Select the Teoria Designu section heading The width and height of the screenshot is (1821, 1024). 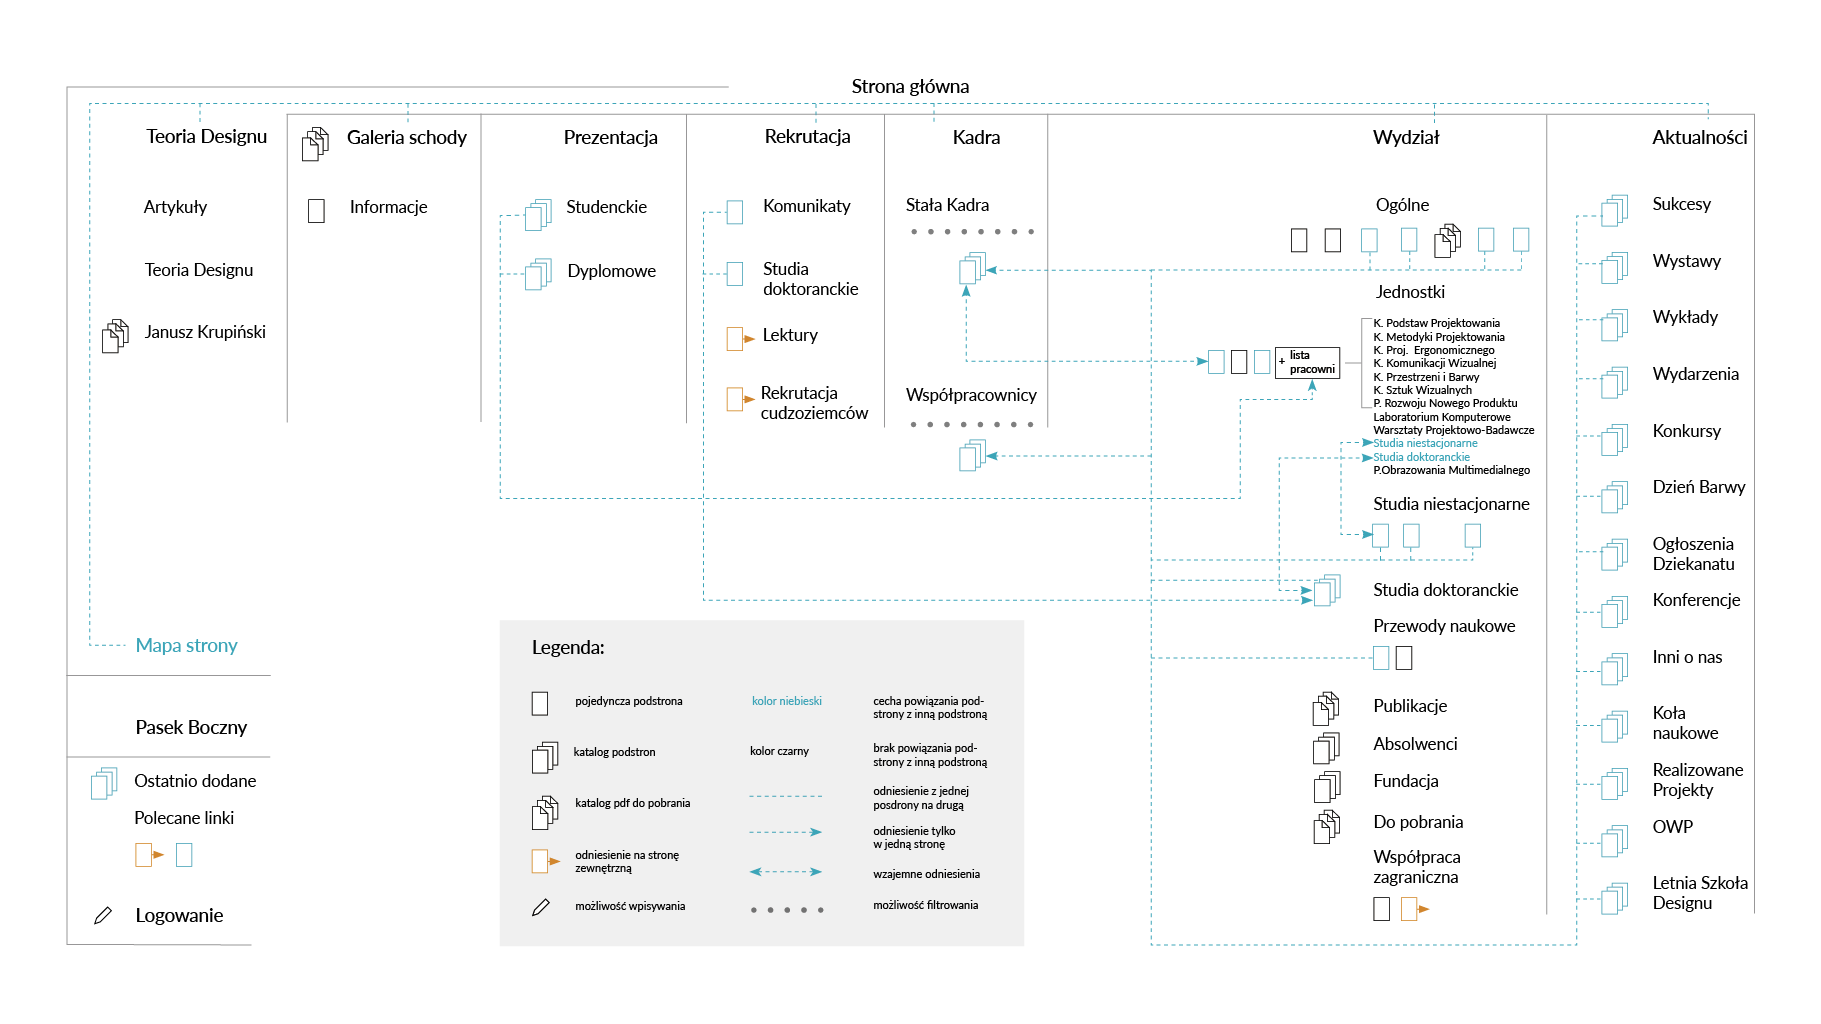207,136
